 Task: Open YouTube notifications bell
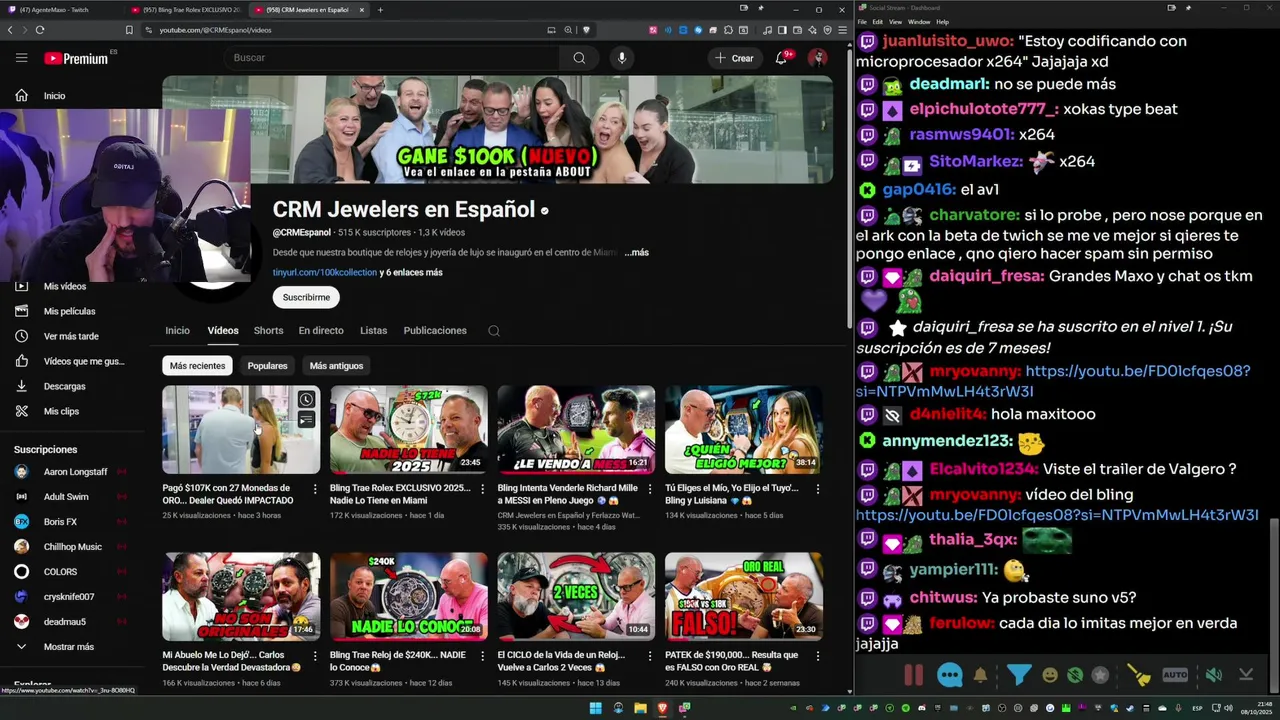coord(782,58)
